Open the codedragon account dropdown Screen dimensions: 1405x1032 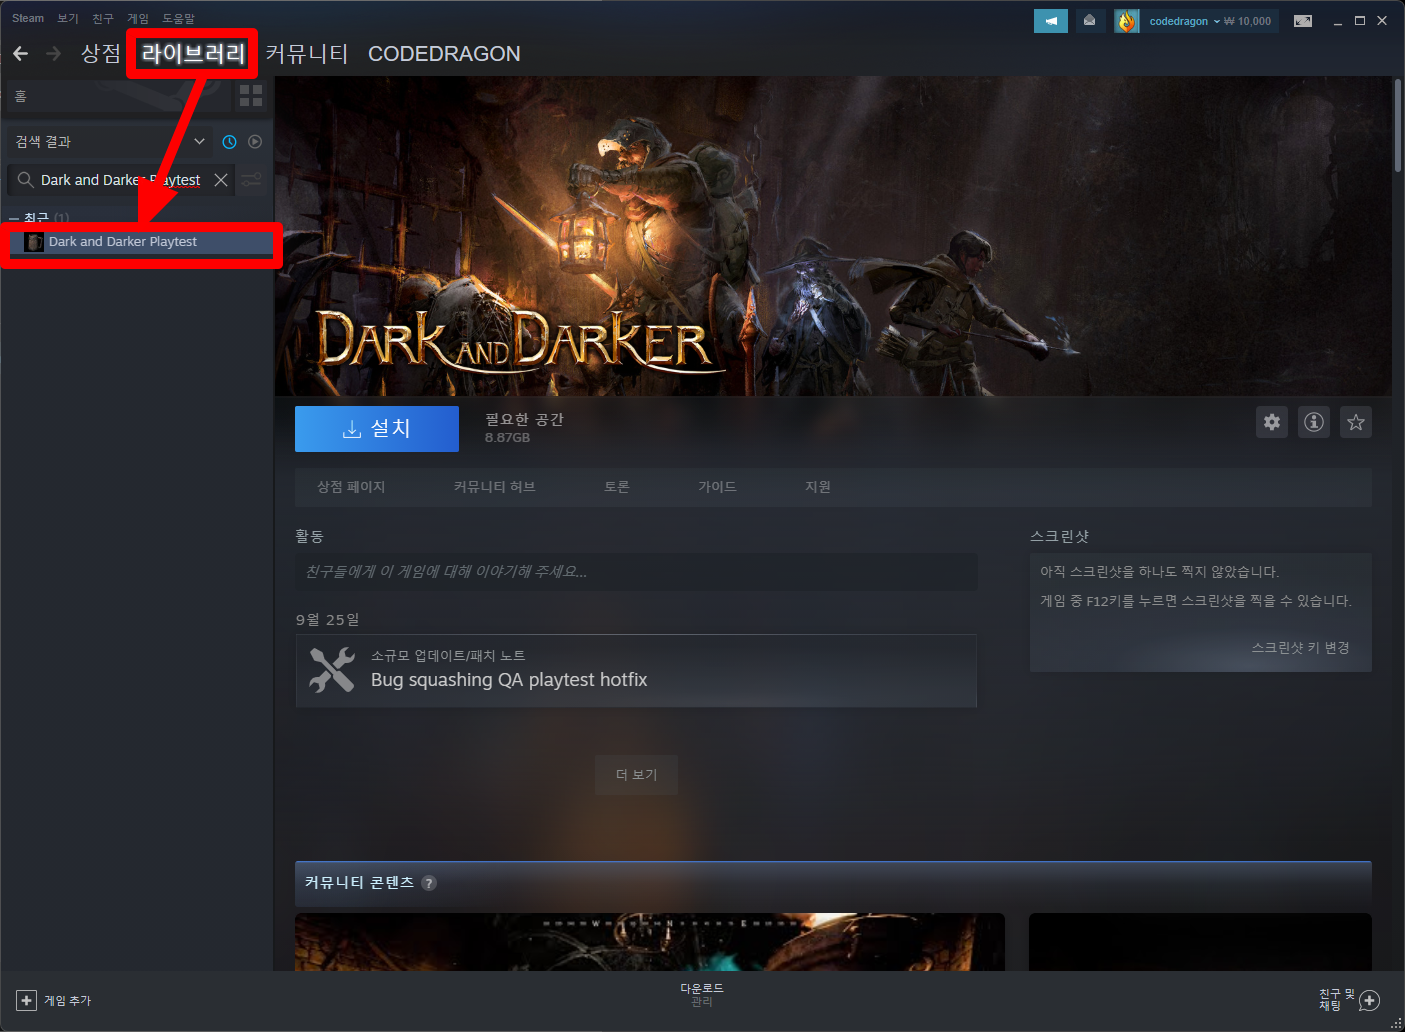tap(1184, 21)
